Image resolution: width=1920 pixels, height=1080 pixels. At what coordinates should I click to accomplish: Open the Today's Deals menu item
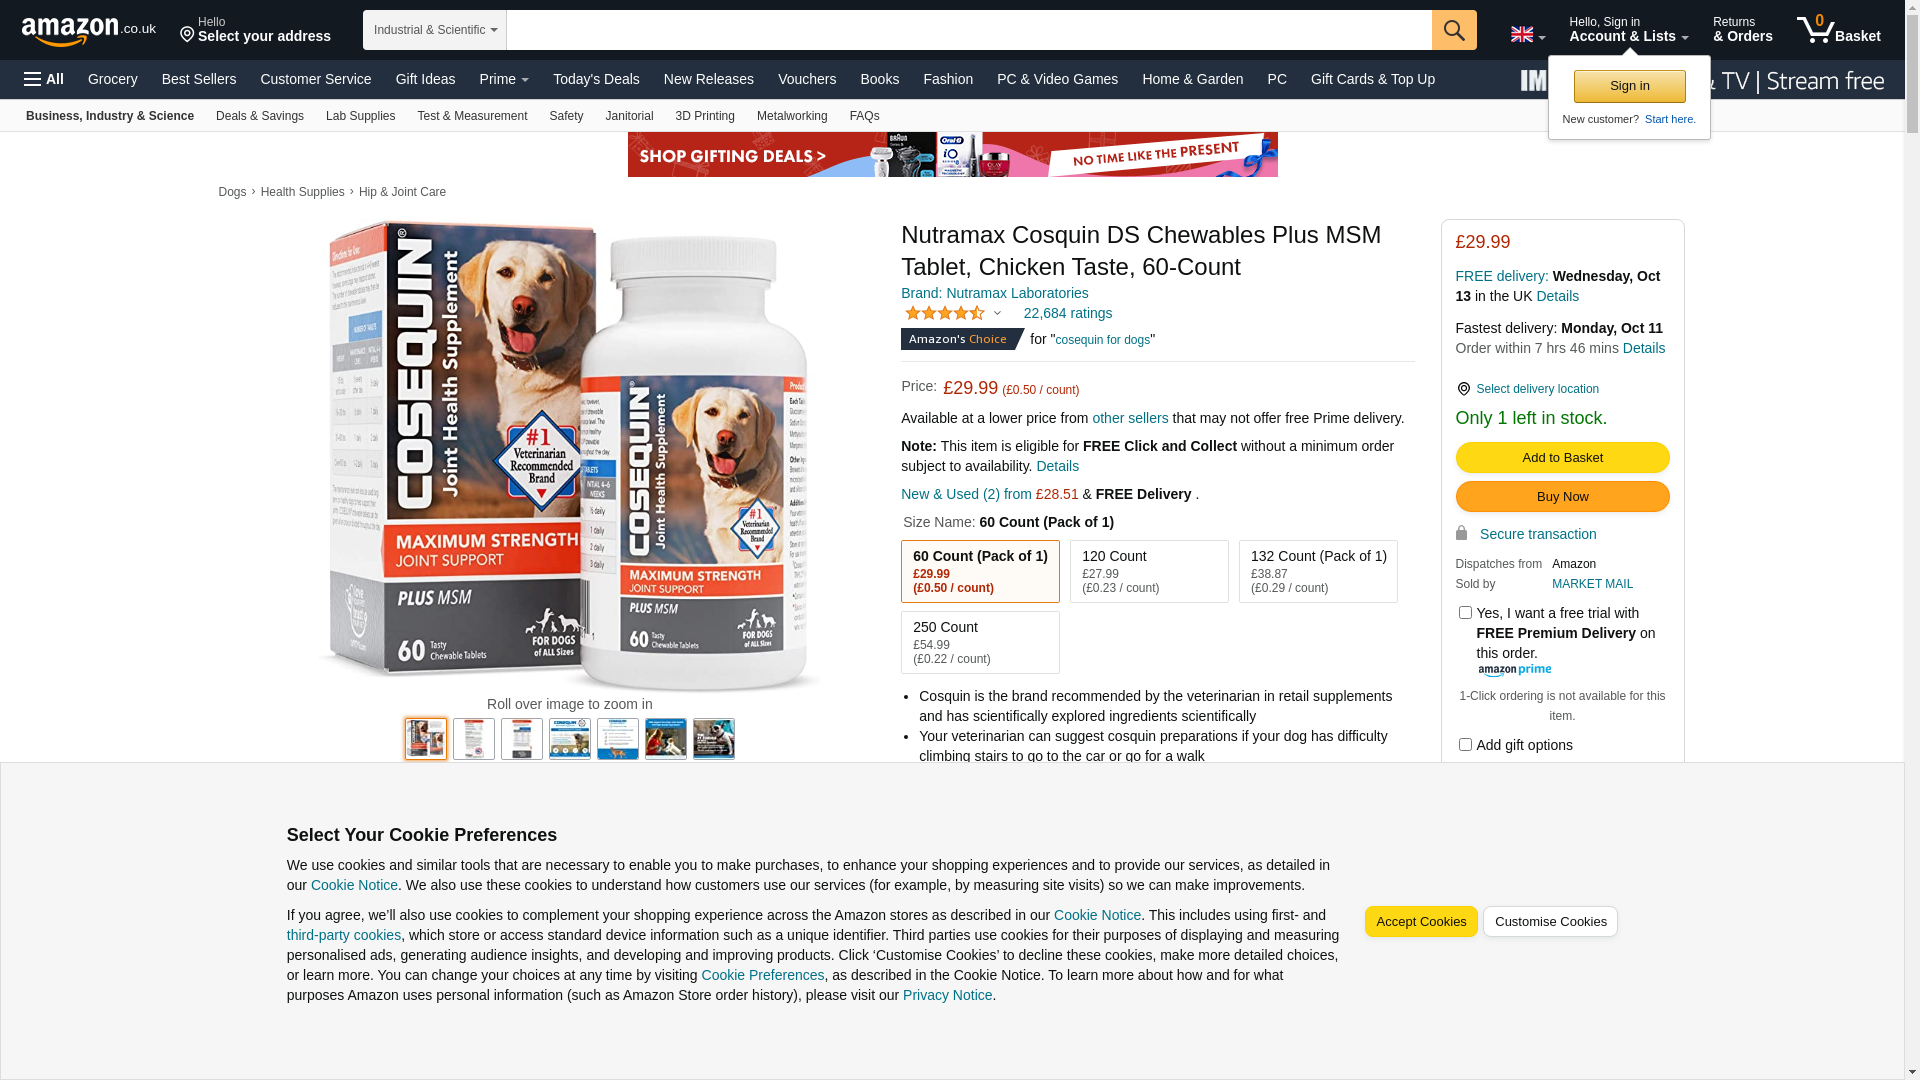596,79
